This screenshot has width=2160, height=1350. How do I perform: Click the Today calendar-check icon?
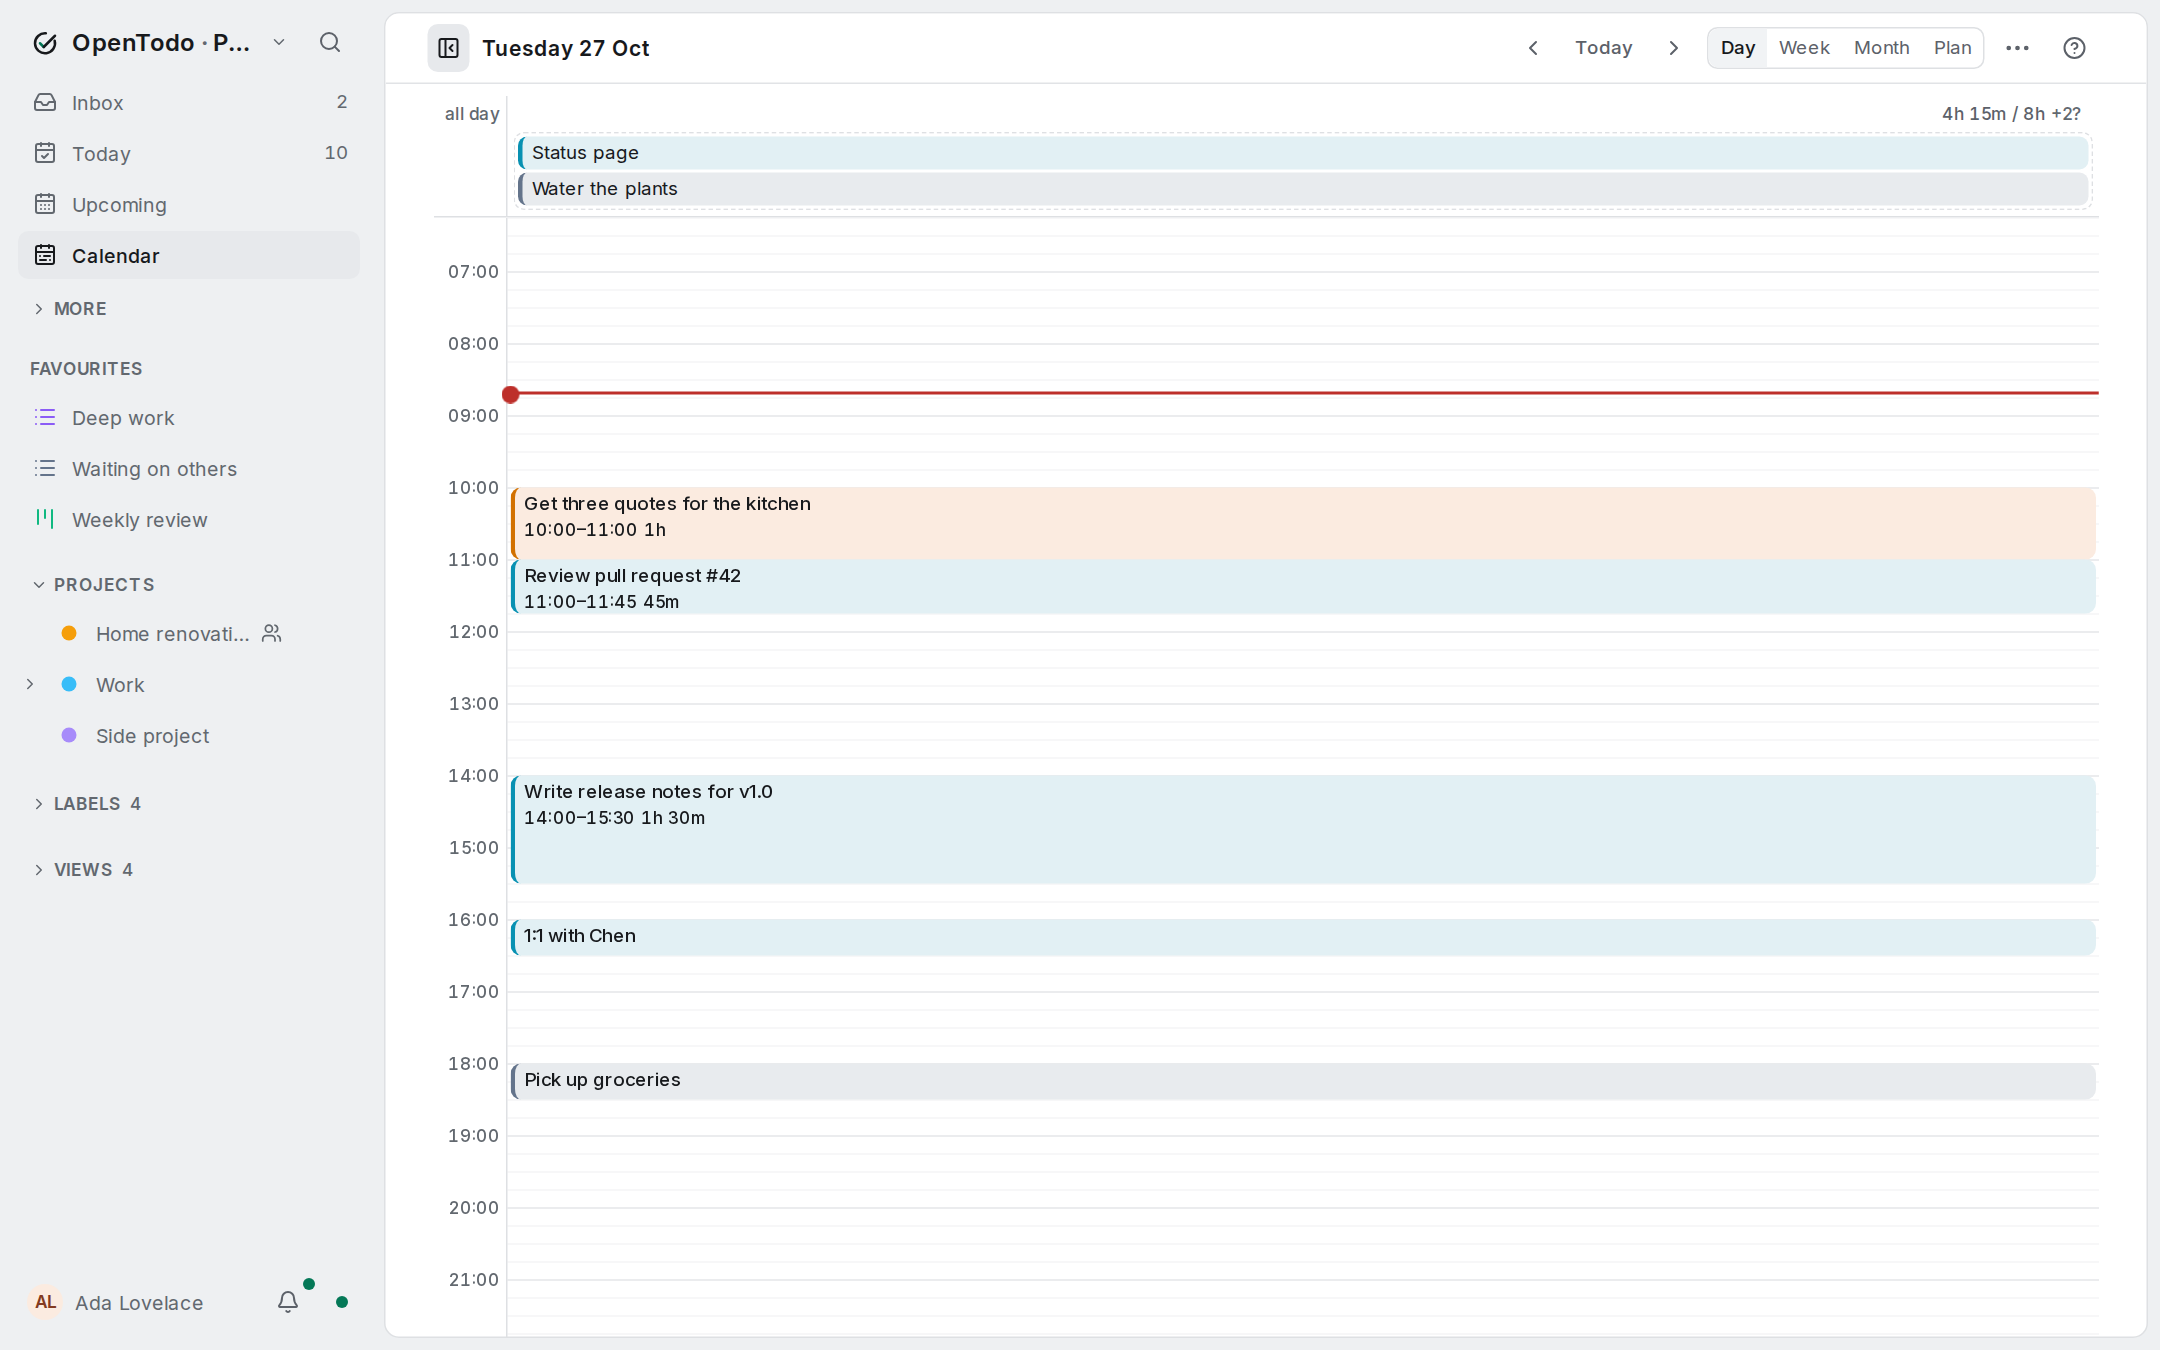click(x=45, y=153)
